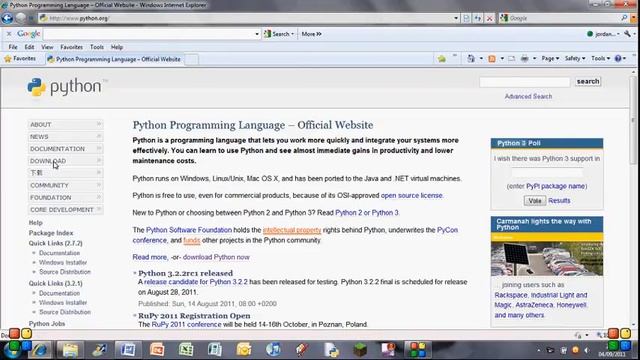The image size is (640, 360).
Task: Open the Google toolbar Search button dropdown
Action: (293, 34)
